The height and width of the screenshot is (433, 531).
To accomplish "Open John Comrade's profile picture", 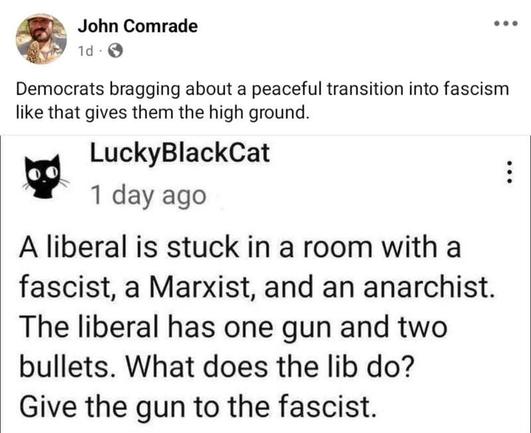I will [41, 39].
